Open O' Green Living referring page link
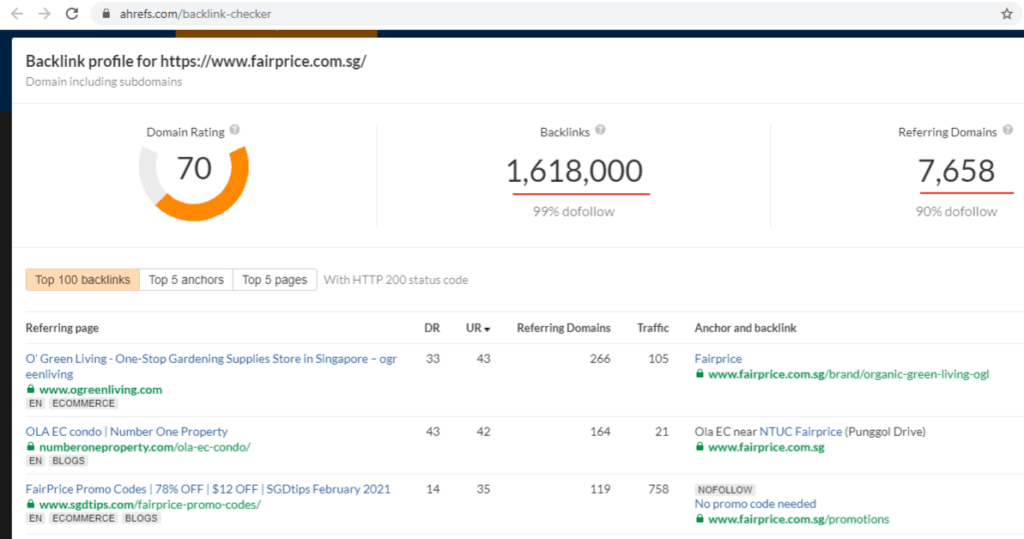The image size is (1024, 539). tap(211, 366)
